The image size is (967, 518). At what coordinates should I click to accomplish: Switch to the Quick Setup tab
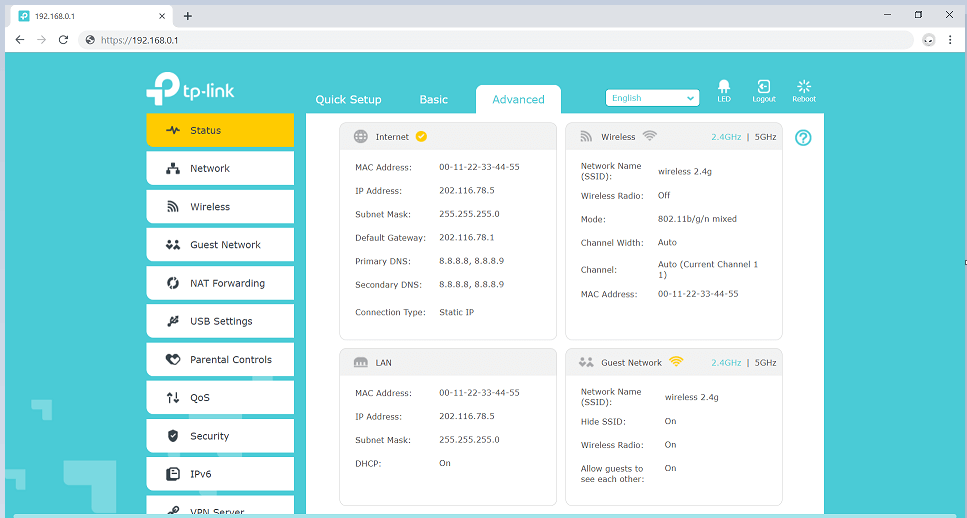click(x=348, y=100)
